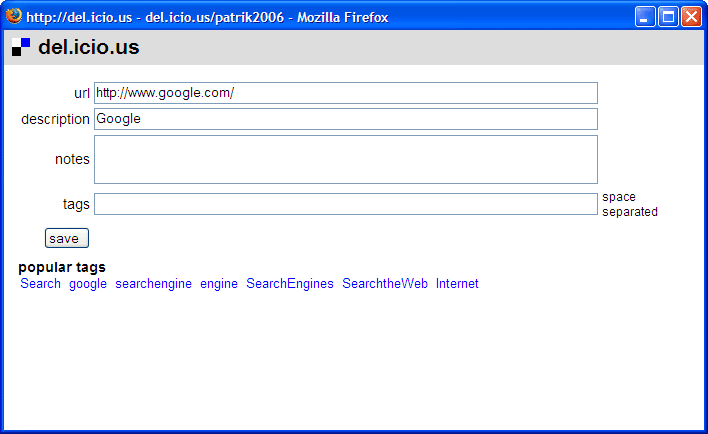Click the del.icio.us logo squares icon
Viewport: 708px width, 434px height.
(21, 47)
